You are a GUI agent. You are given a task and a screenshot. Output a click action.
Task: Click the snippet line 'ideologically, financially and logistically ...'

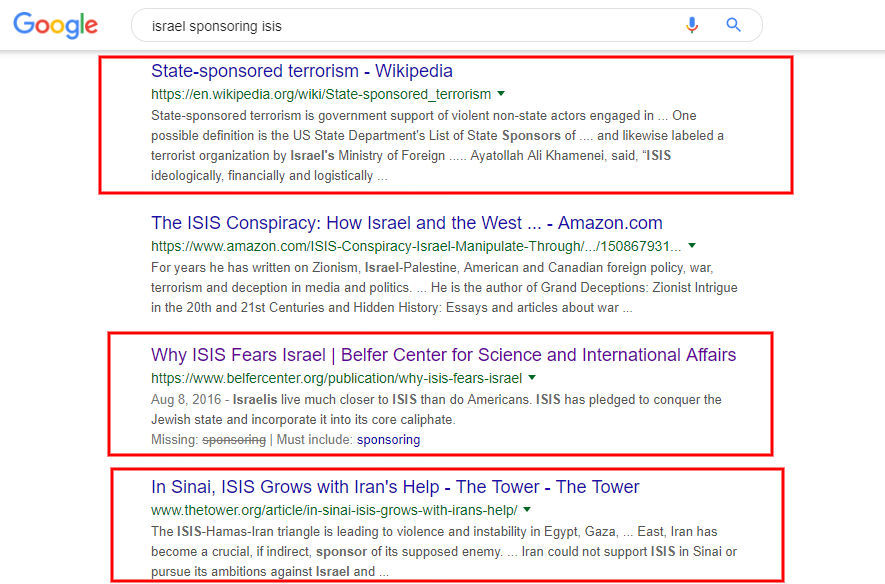[269, 175]
